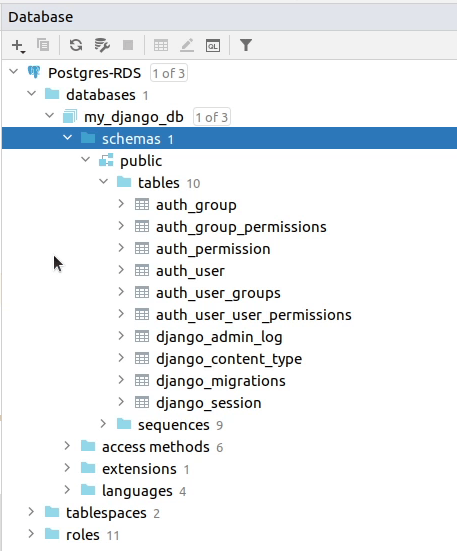Select the django_admin_log table
Image resolution: width=457 pixels, height=551 pixels.
pyautogui.click(x=219, y=337)
